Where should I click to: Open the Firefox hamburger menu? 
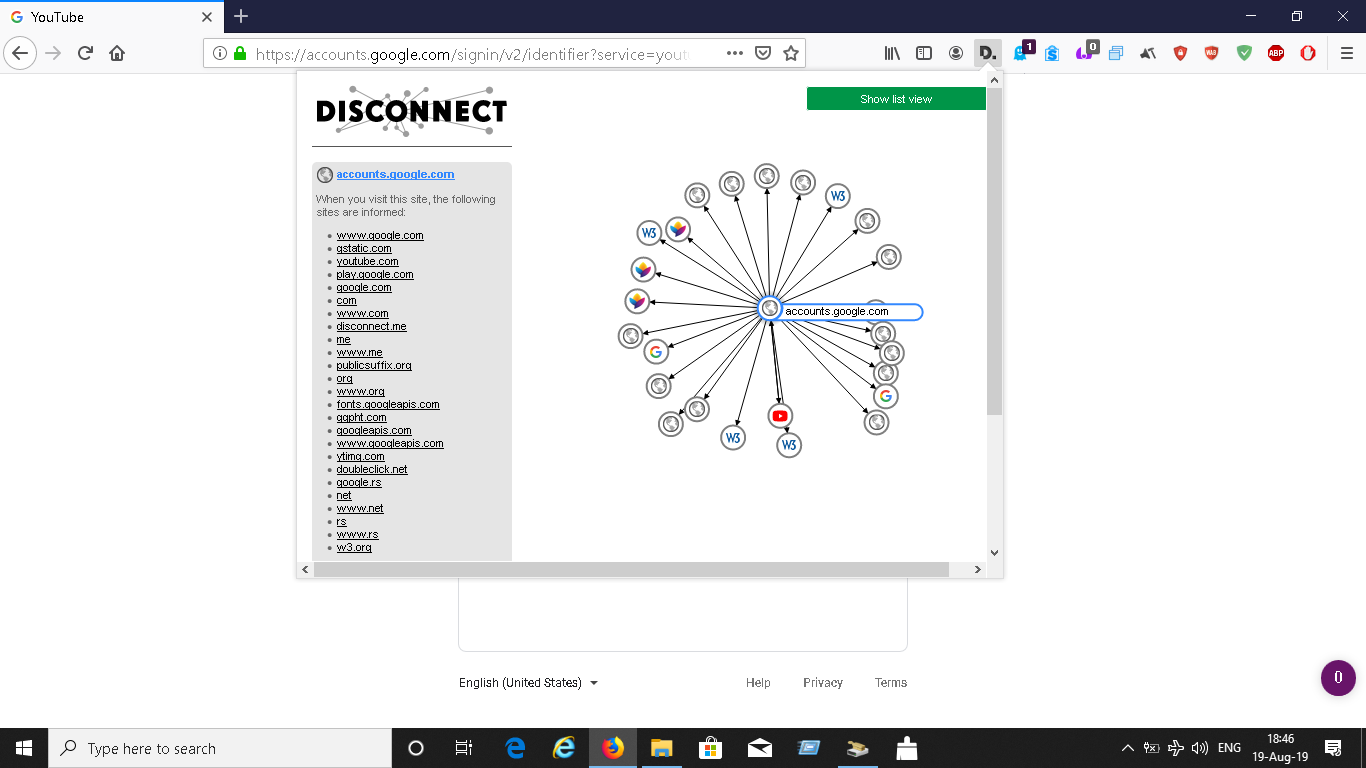tap(1347, 53)
